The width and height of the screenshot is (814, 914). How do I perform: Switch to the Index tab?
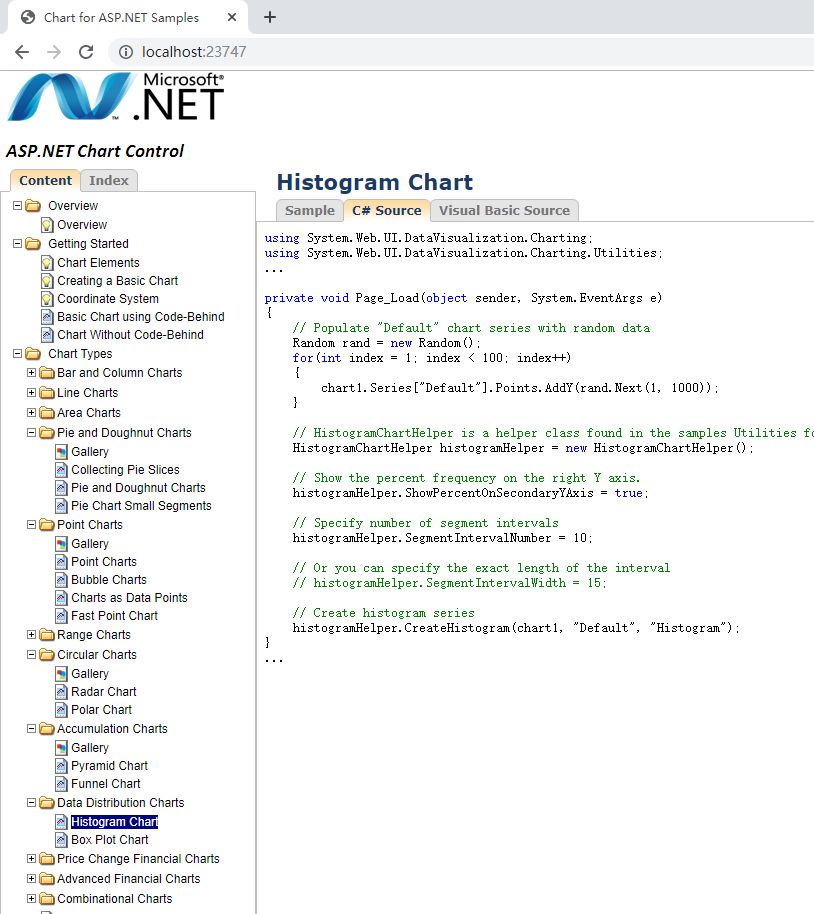pos(108,181)
